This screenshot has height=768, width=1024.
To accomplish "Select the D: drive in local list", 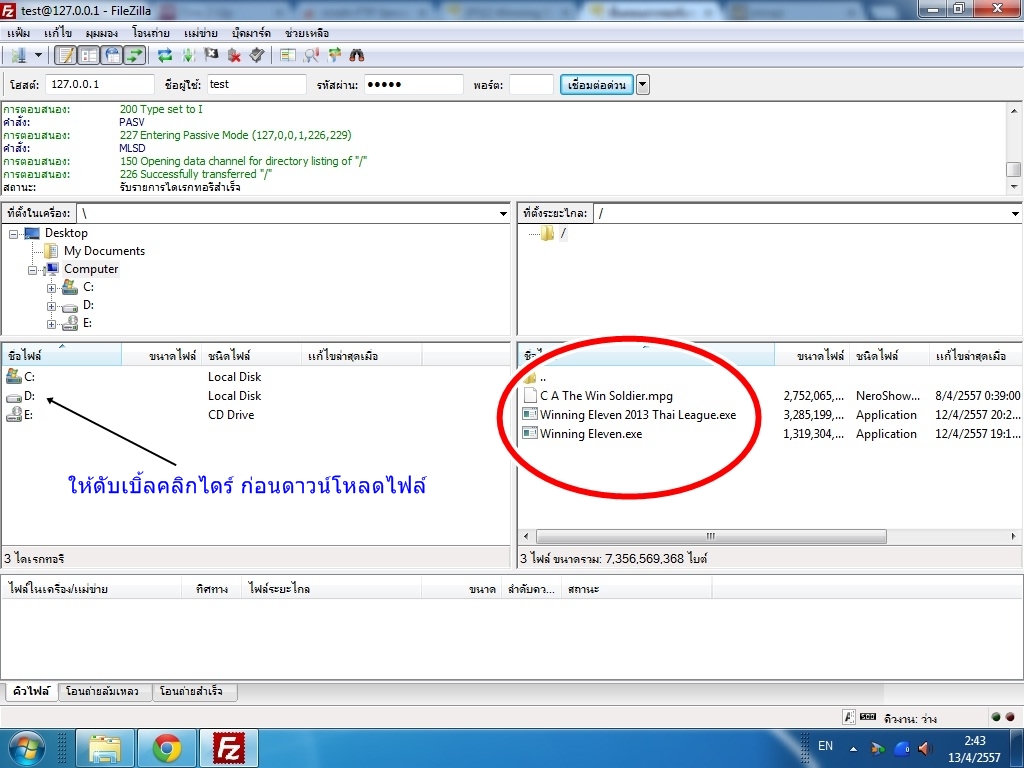I will click(29, 396).
